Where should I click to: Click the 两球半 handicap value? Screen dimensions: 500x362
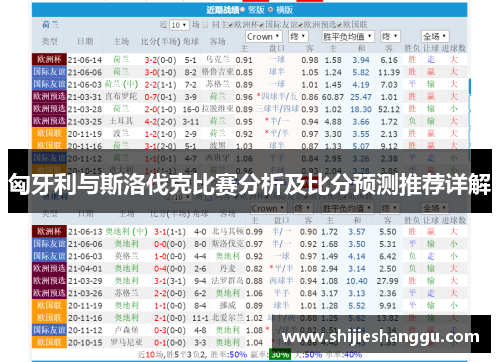[x=281, y=281]
